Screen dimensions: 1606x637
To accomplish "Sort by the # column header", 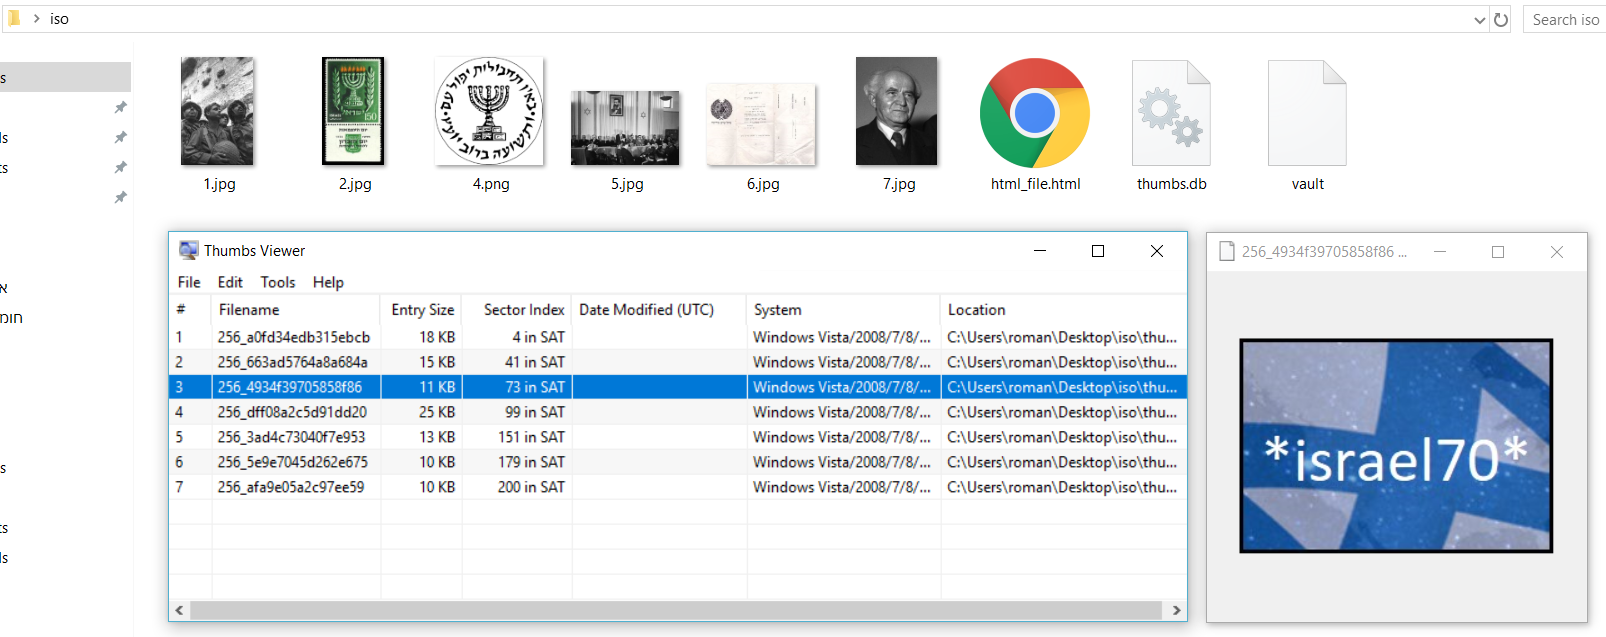I will click(x=190, y=310).
